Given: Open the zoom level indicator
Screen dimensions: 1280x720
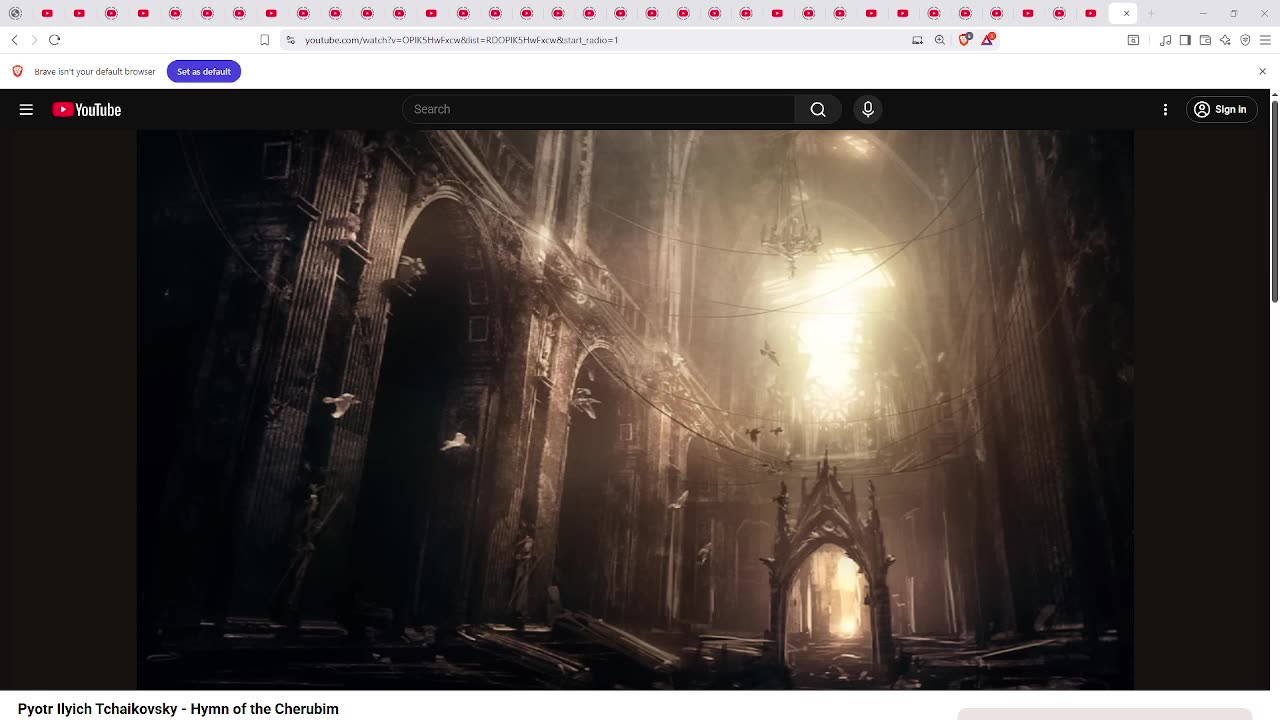Looking at the screenshot, I should click(x=940, y=40).
